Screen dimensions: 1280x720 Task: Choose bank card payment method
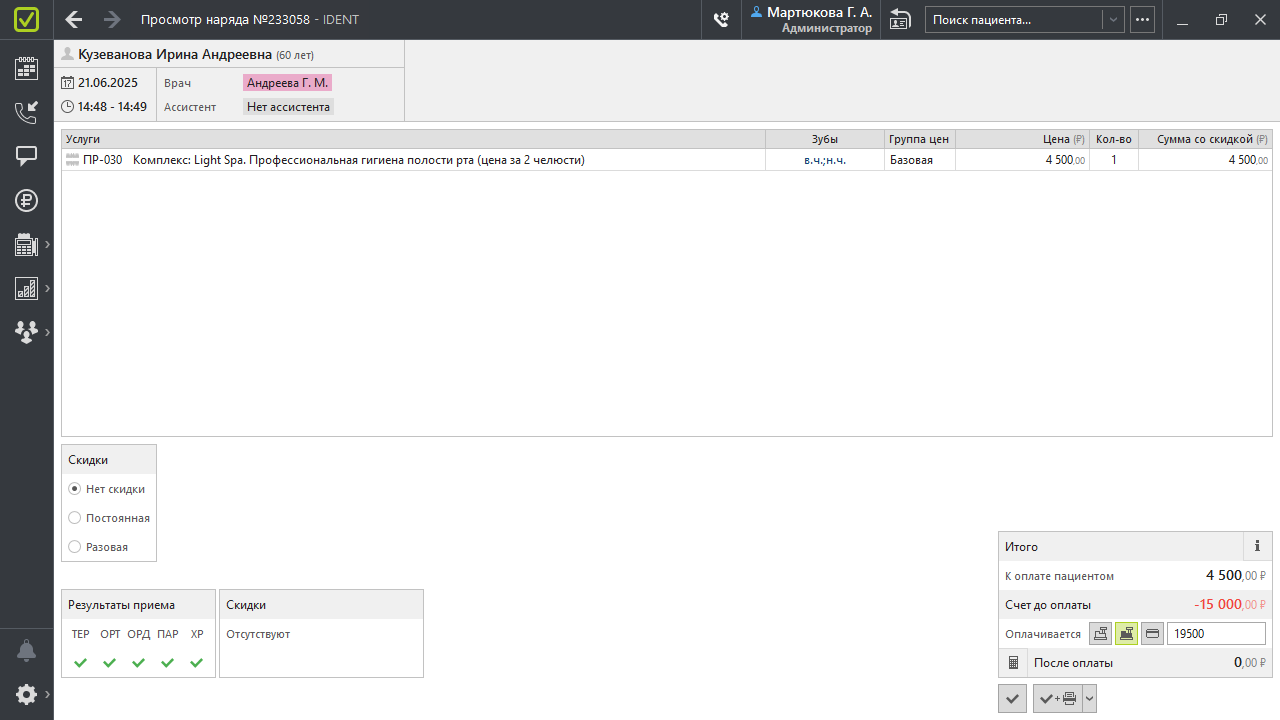pyautogui.click(x=1152, y=633)
